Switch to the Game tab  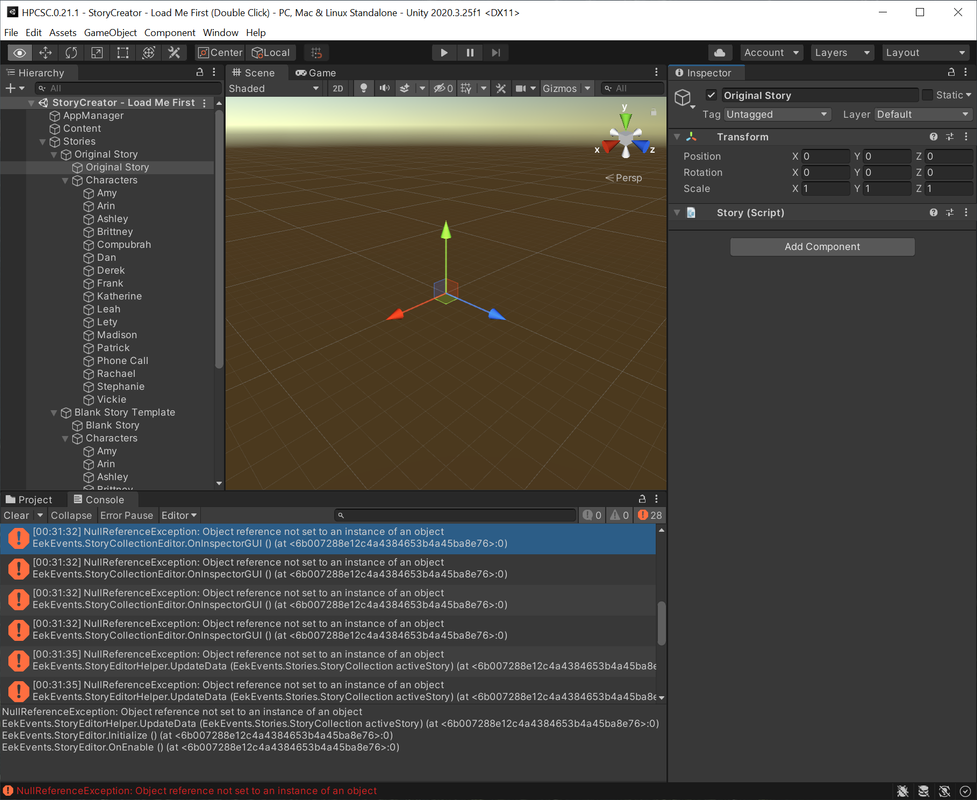tap(316, 73)
